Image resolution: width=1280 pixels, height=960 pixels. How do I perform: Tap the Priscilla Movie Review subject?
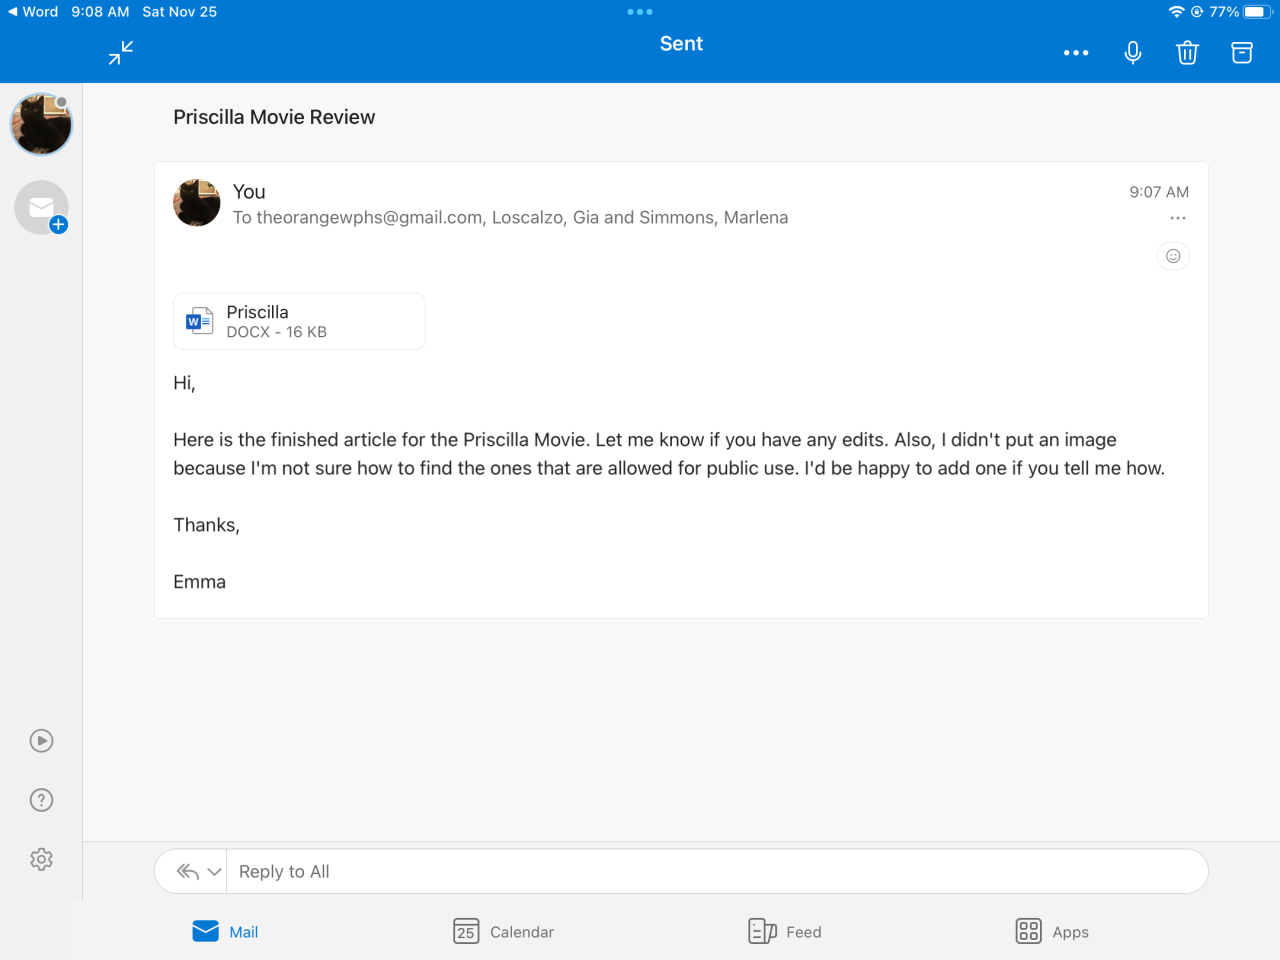click(274, 117)
